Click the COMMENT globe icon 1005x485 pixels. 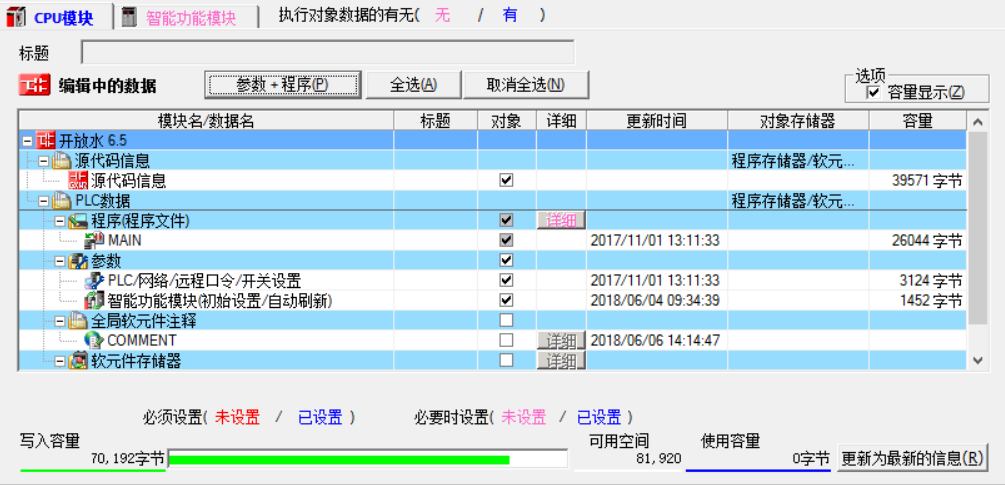95,340
